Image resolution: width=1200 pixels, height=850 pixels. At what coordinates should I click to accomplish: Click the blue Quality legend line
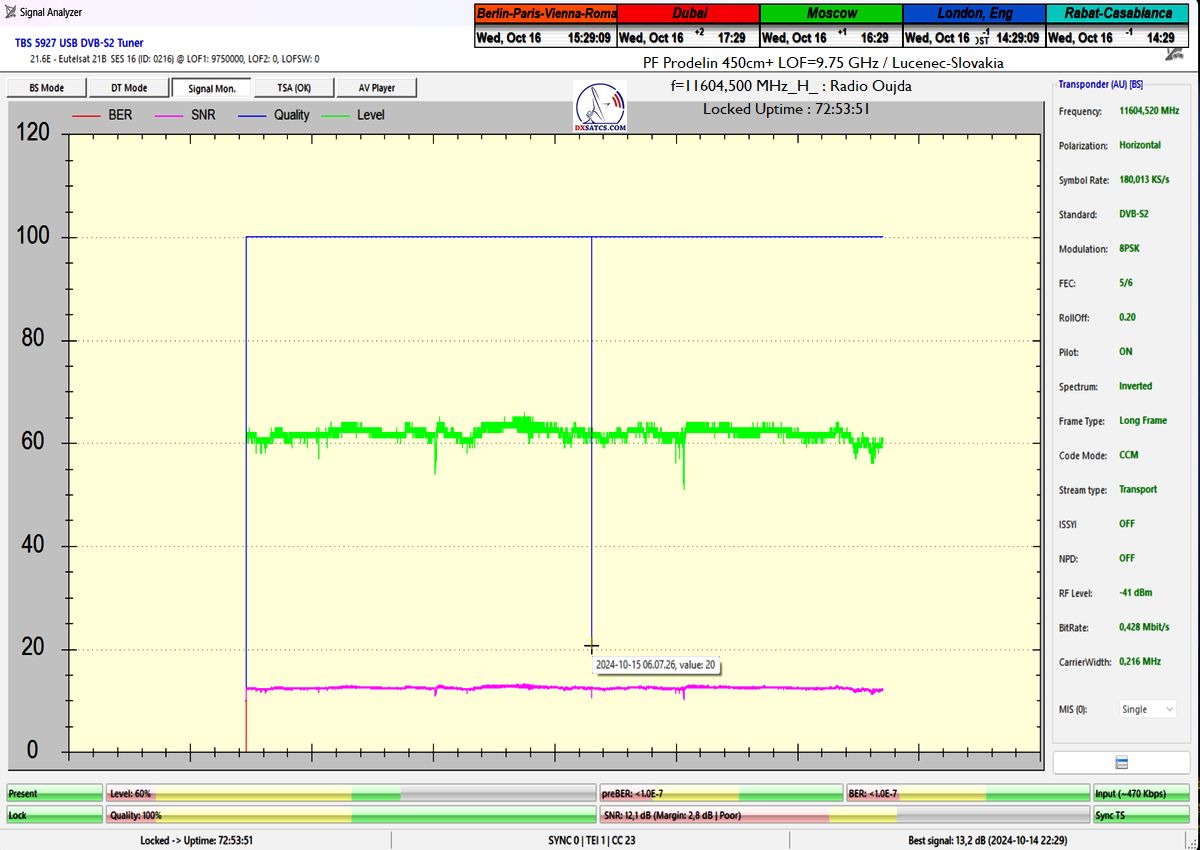[252, 115]
